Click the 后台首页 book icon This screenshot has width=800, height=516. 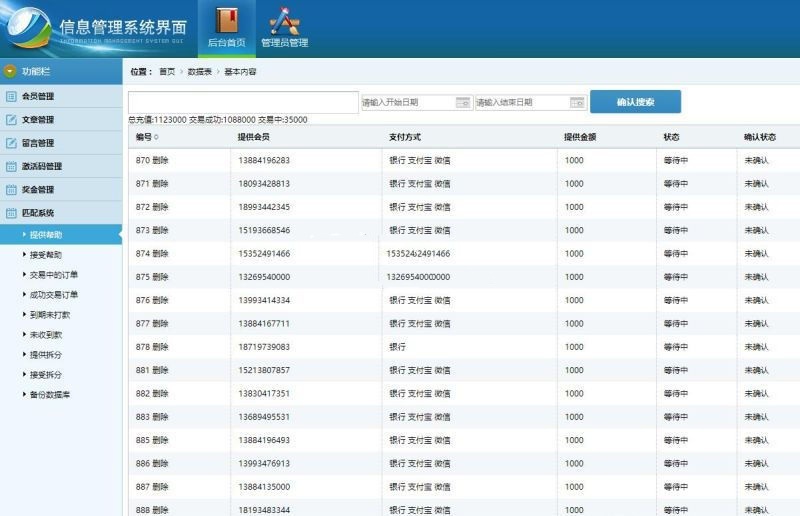point(226,20)
